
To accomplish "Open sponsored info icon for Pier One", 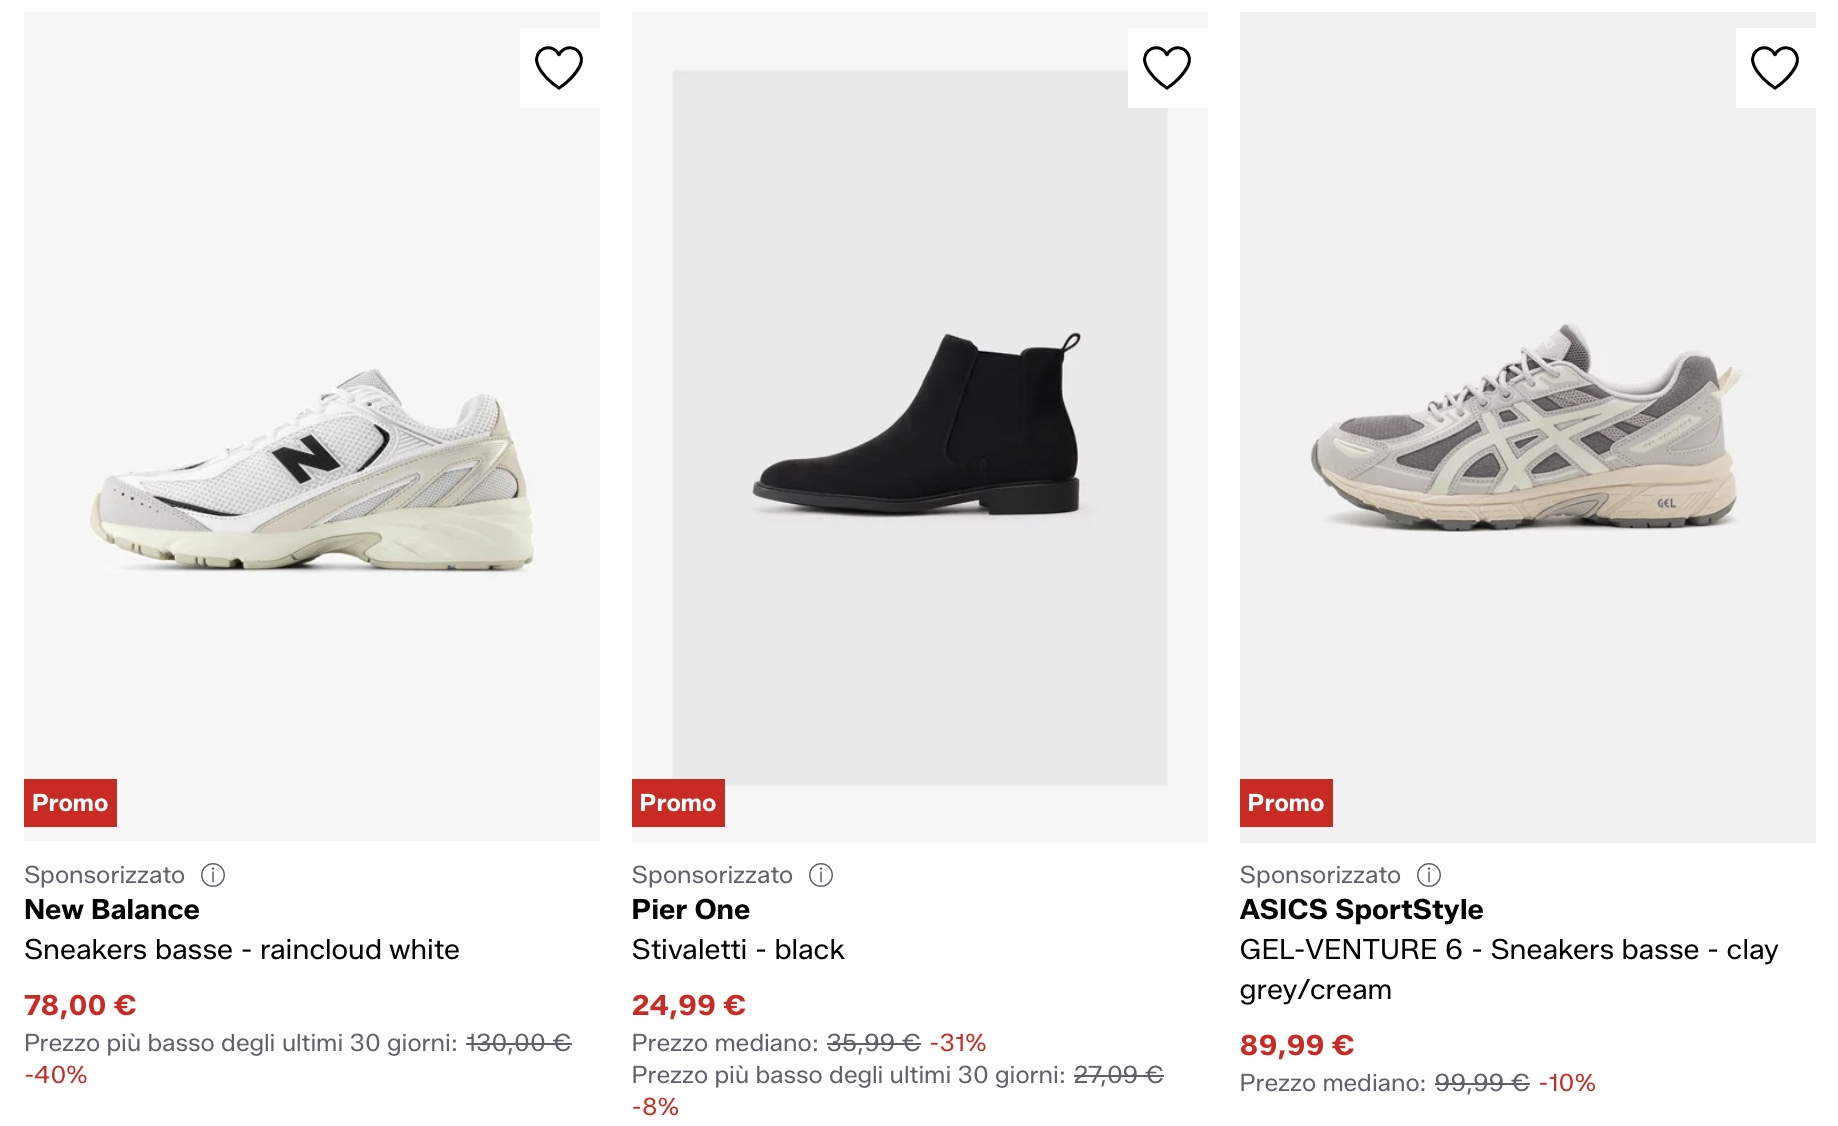I will point(821,875).
